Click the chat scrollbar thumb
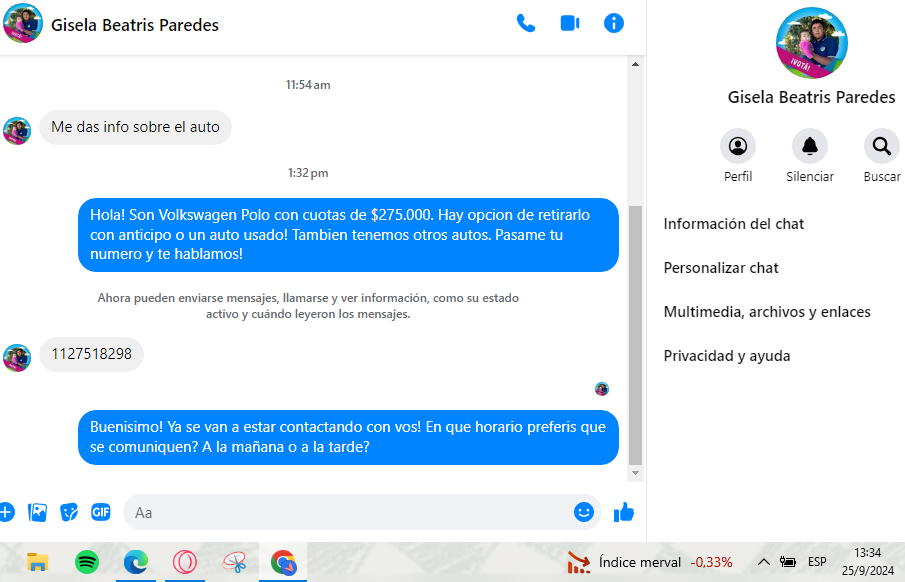905x582 pixels. tap(635, 335)
